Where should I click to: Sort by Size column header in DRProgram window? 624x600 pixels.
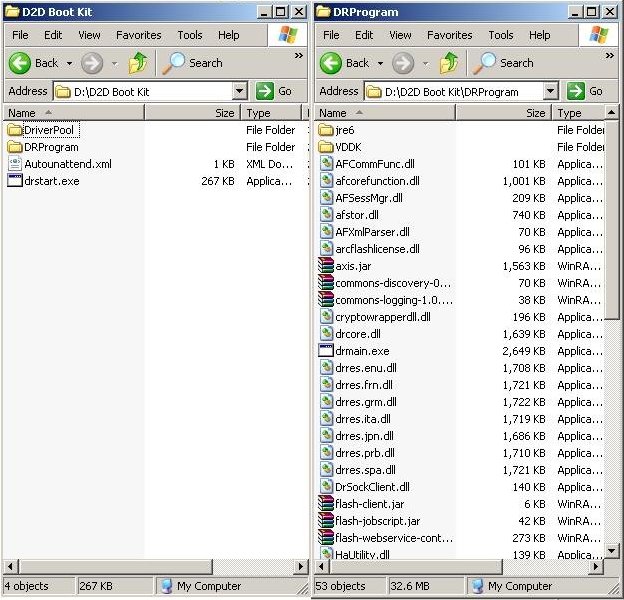coord(536,113)
